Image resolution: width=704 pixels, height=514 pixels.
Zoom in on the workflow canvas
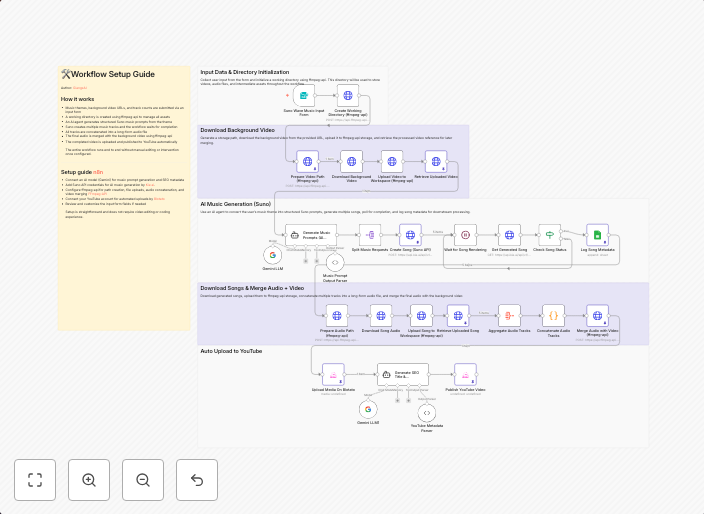[x=89, y=480]
